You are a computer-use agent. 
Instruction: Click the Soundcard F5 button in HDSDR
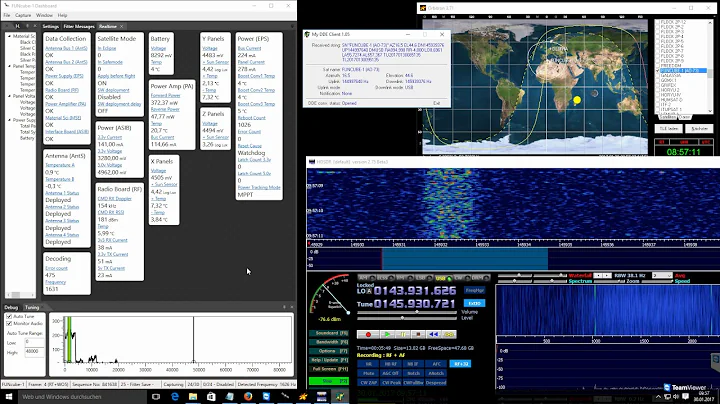click(x=329, y=333)
